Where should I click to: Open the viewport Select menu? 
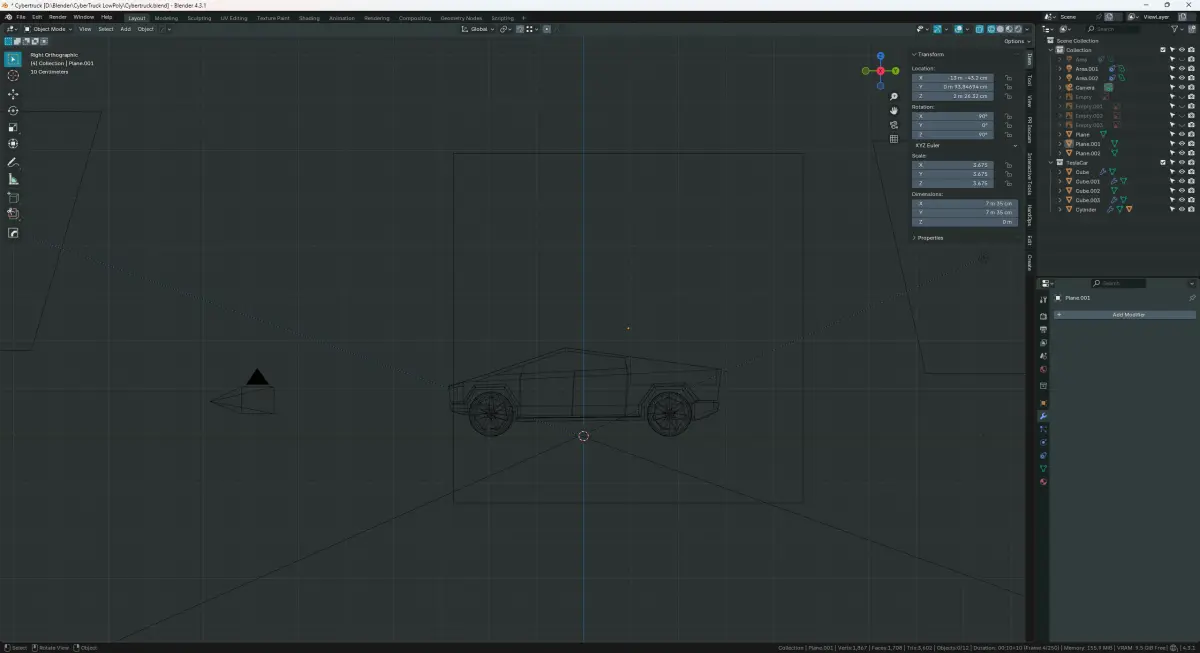point(105,29)
